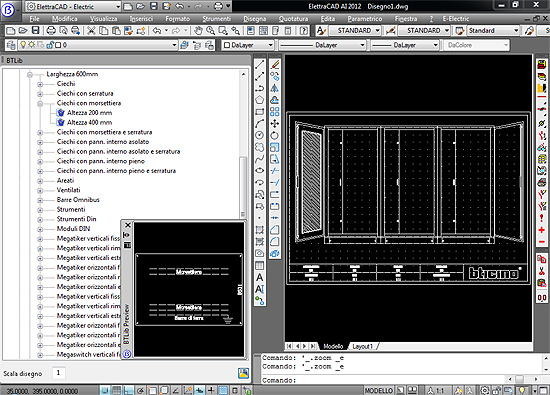Image resolution: width=550 pixels, height=395 pixels.
Task: Open the workspace dropdown ElettraCAD - Electric
Action: [74, 6]
